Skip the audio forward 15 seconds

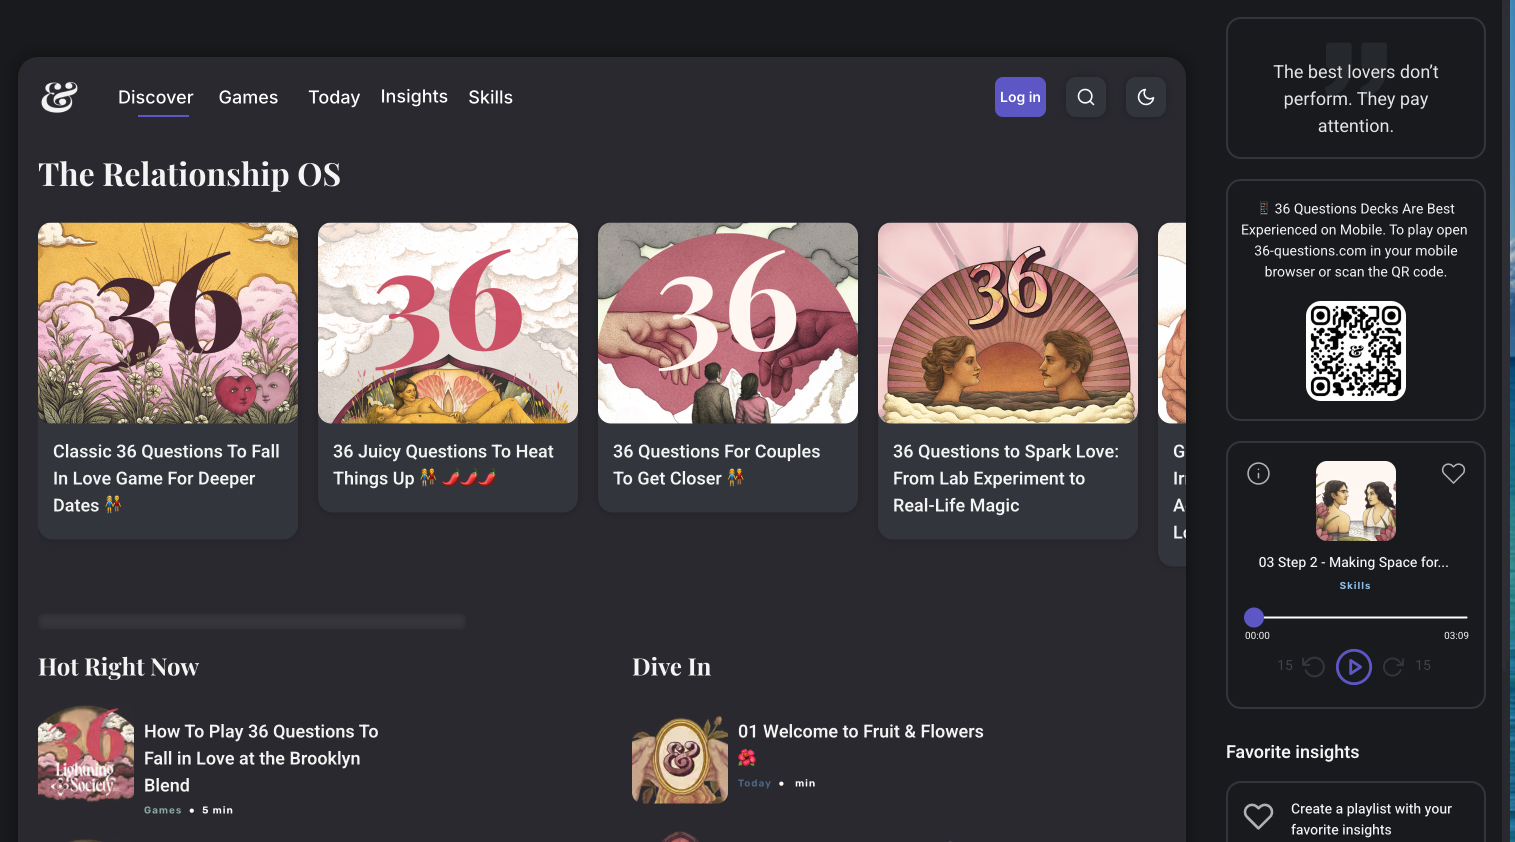(x=1394, y=666)
